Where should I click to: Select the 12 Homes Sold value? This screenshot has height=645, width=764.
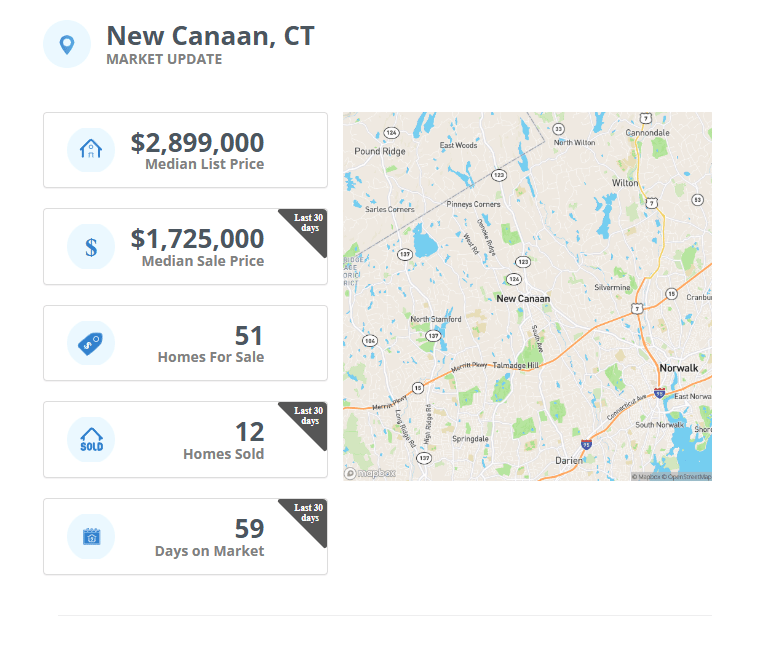249,432
